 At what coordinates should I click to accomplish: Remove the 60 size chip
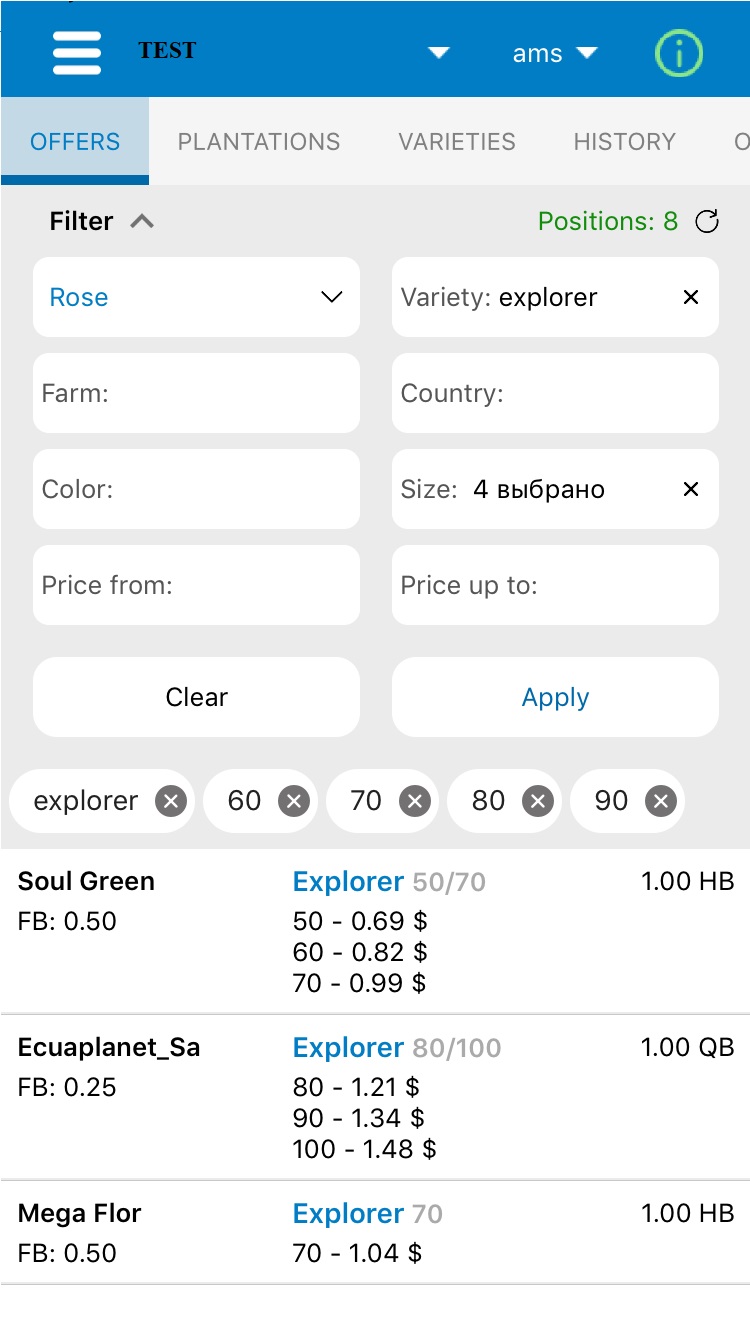pos(294,801)
